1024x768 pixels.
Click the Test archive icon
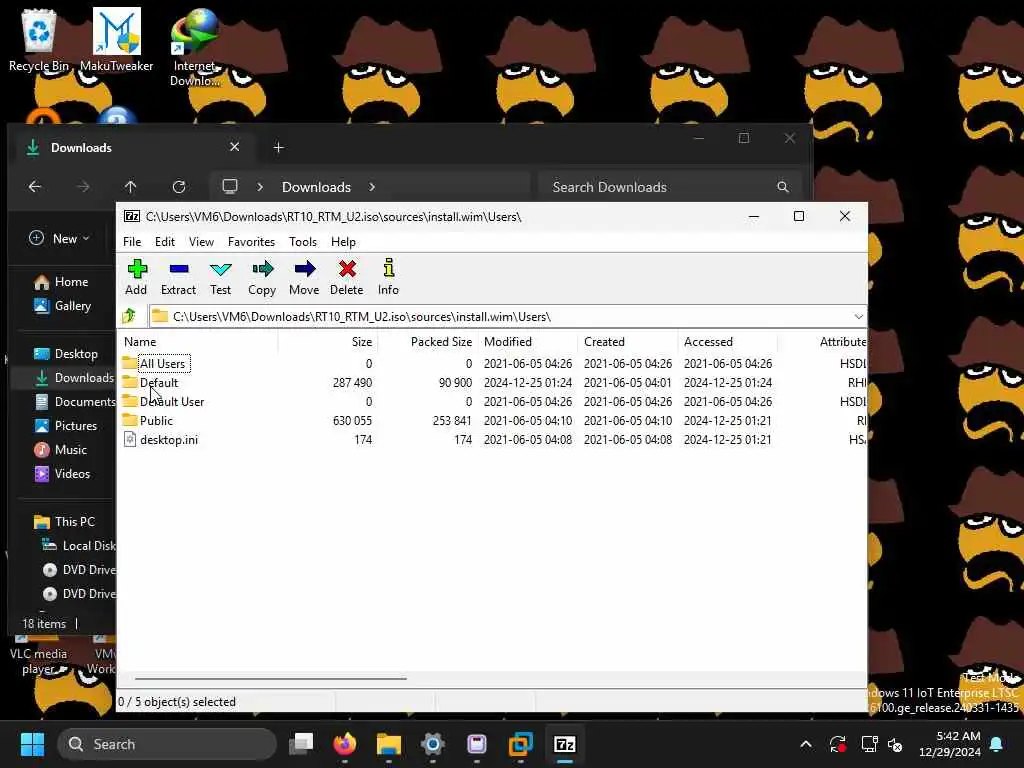221,277
